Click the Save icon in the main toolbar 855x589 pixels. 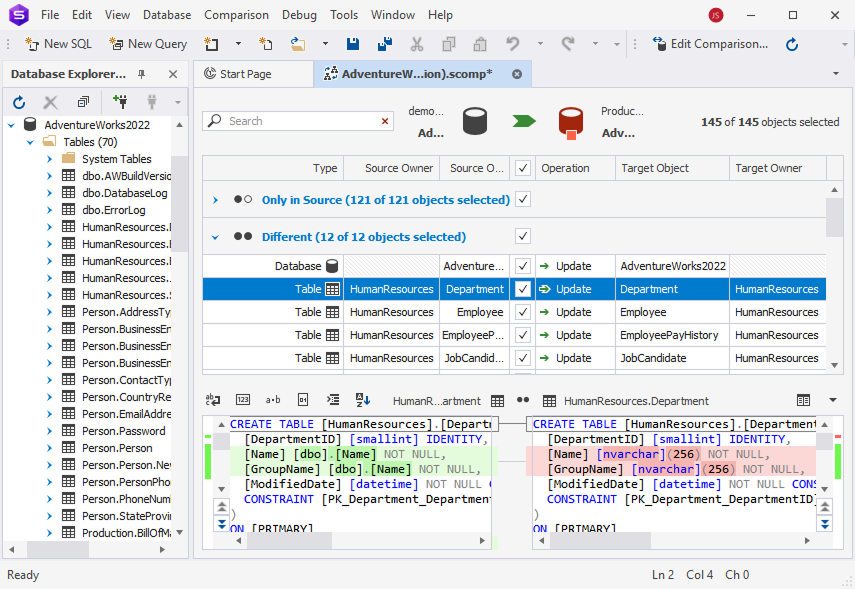click(352, 44)
